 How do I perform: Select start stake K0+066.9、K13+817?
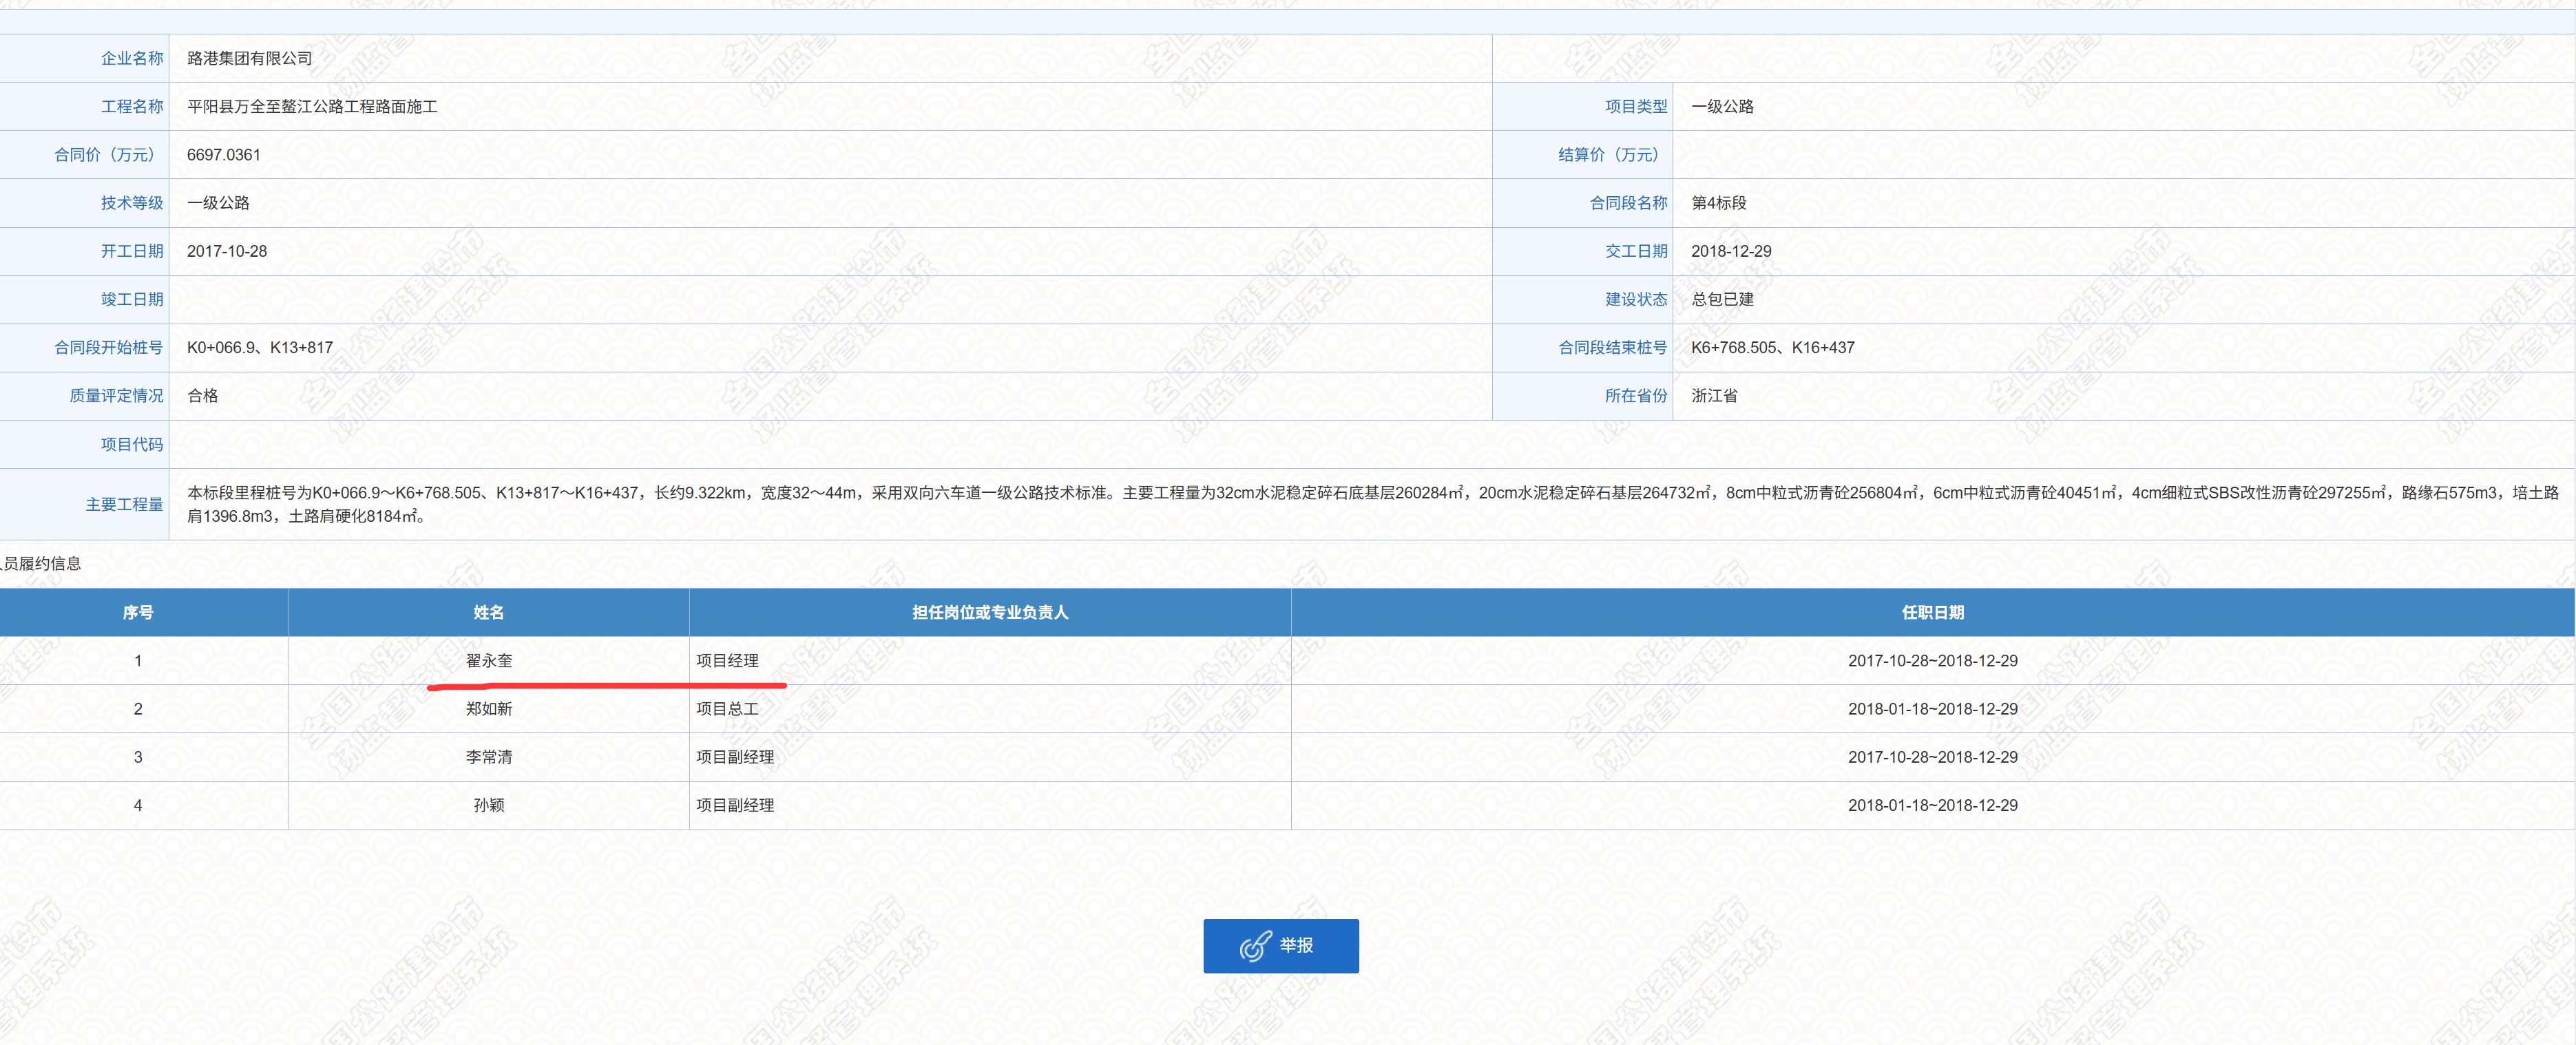tap(260, 347)
